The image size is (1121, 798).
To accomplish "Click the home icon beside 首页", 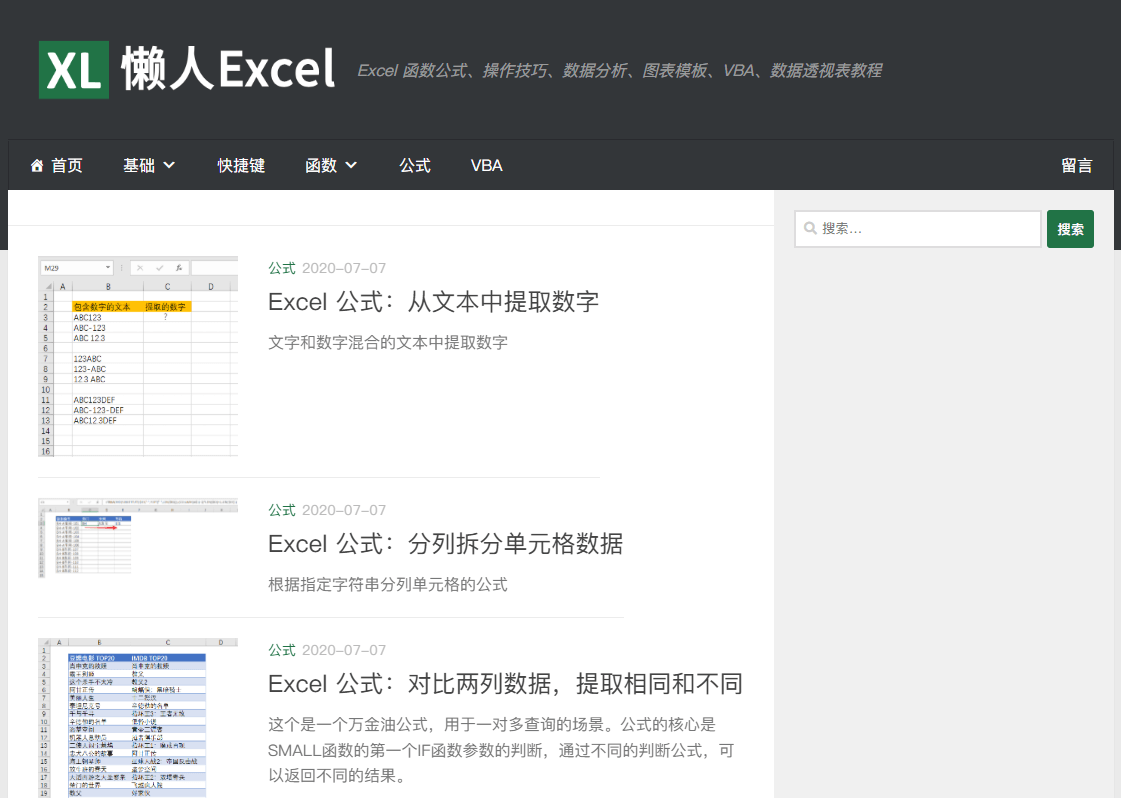I will (x=37, y=166).
